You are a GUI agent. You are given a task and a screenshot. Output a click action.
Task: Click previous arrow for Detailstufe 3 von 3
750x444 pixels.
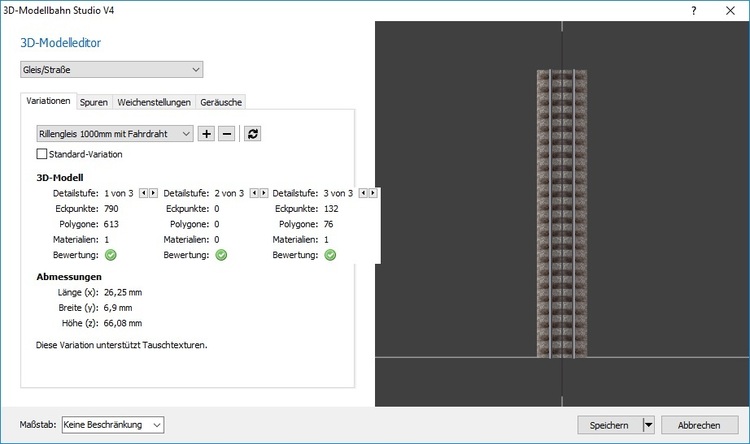(x=363, y=193)
